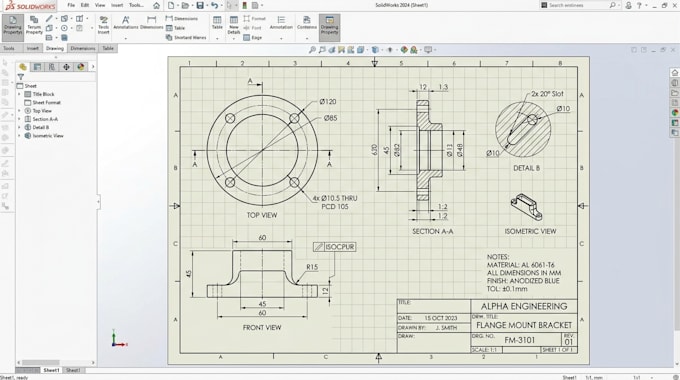The image size is (680, 380).
Task: Click the Shortand Wanes button
Action: (186, 38)
